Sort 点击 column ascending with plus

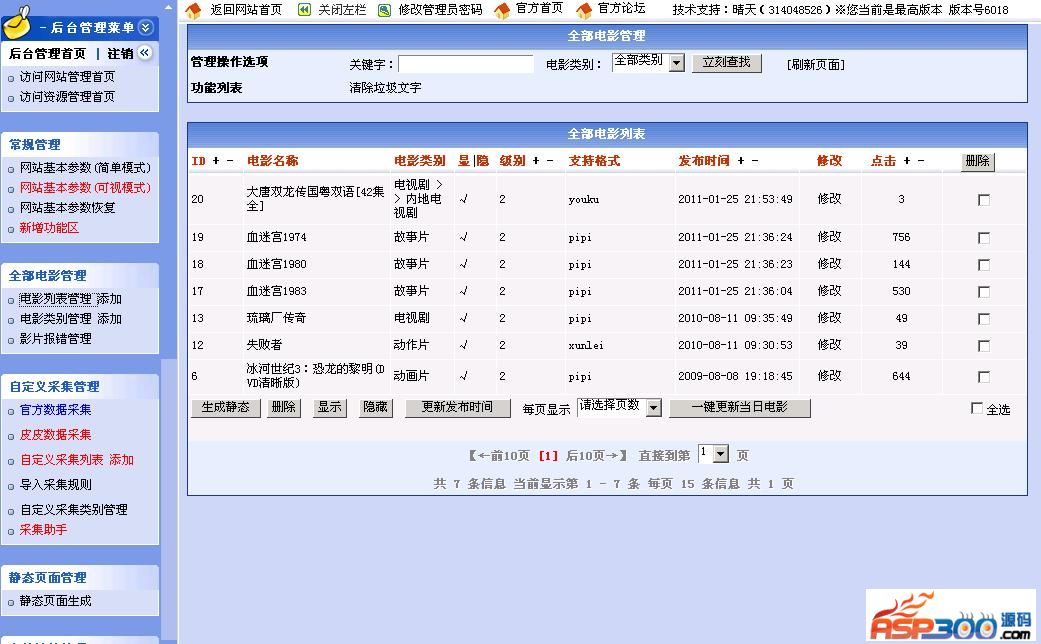[907, 161]
